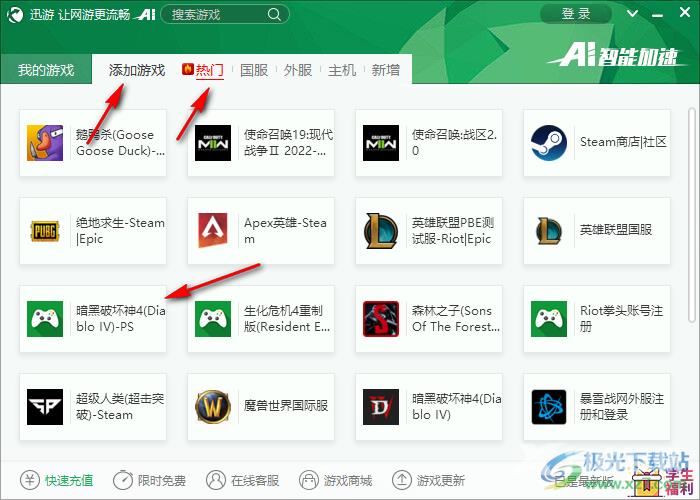700x500 pixels.
Task: Click the Steam logo icon
Action: [x=549, y=143]
